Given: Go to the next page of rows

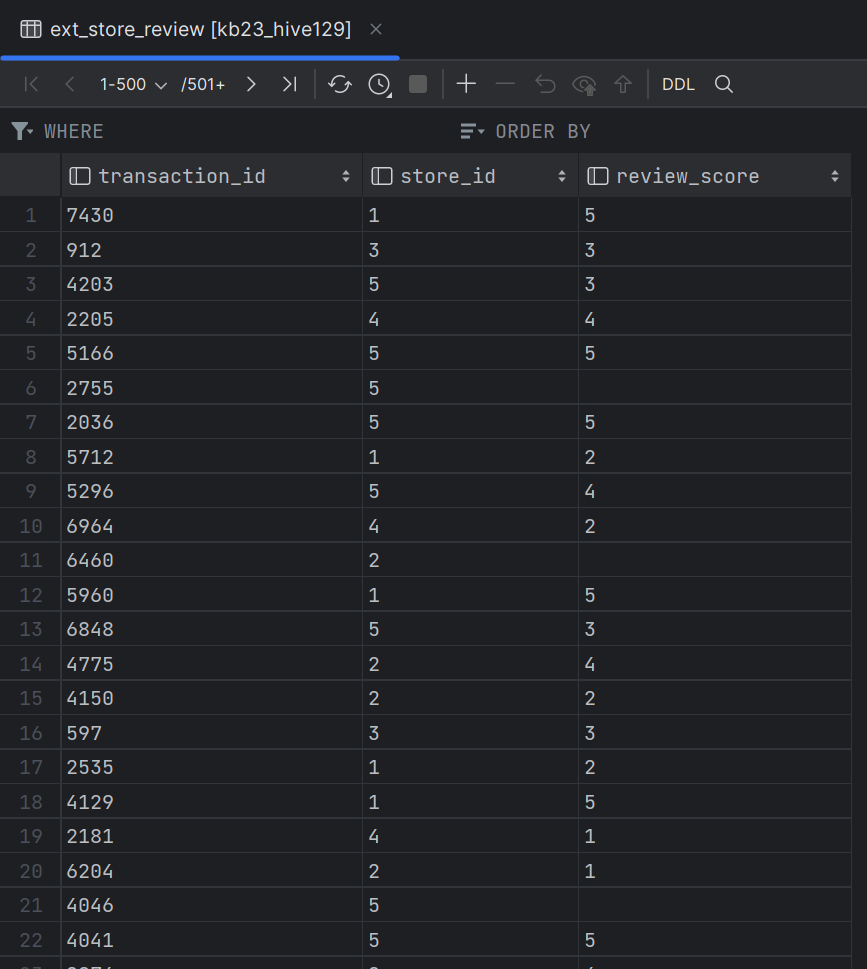Looking at the screenshot, I should point(251,84).
